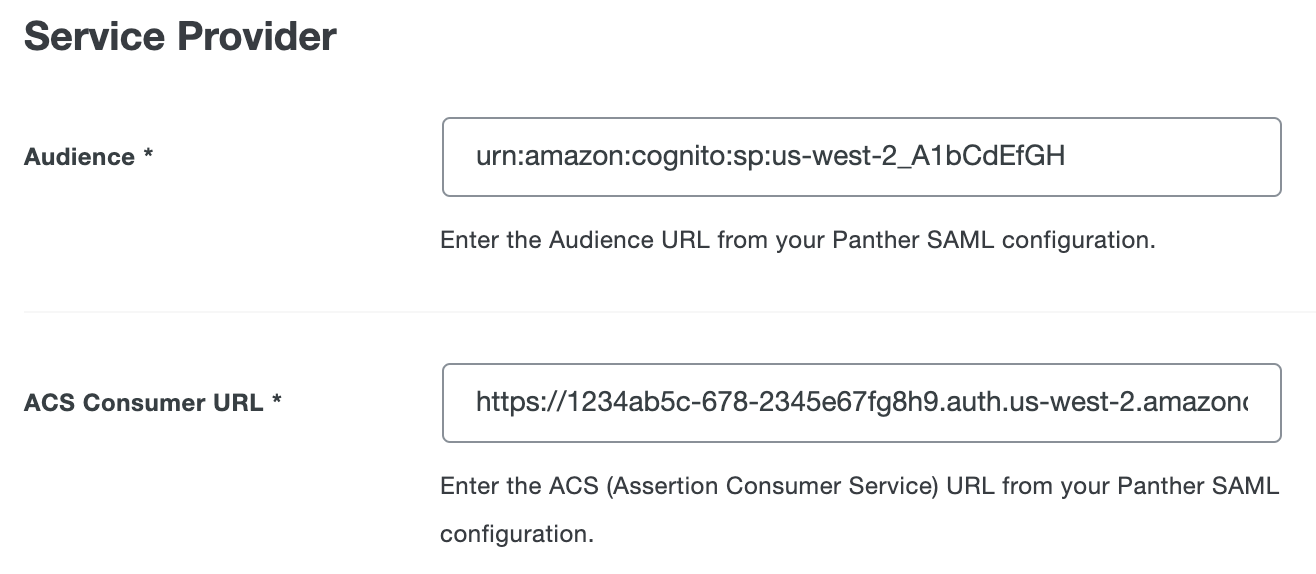Click the Service Provider heading
The width and height of the screenshot is (1316, 574).
click(180, 37)
